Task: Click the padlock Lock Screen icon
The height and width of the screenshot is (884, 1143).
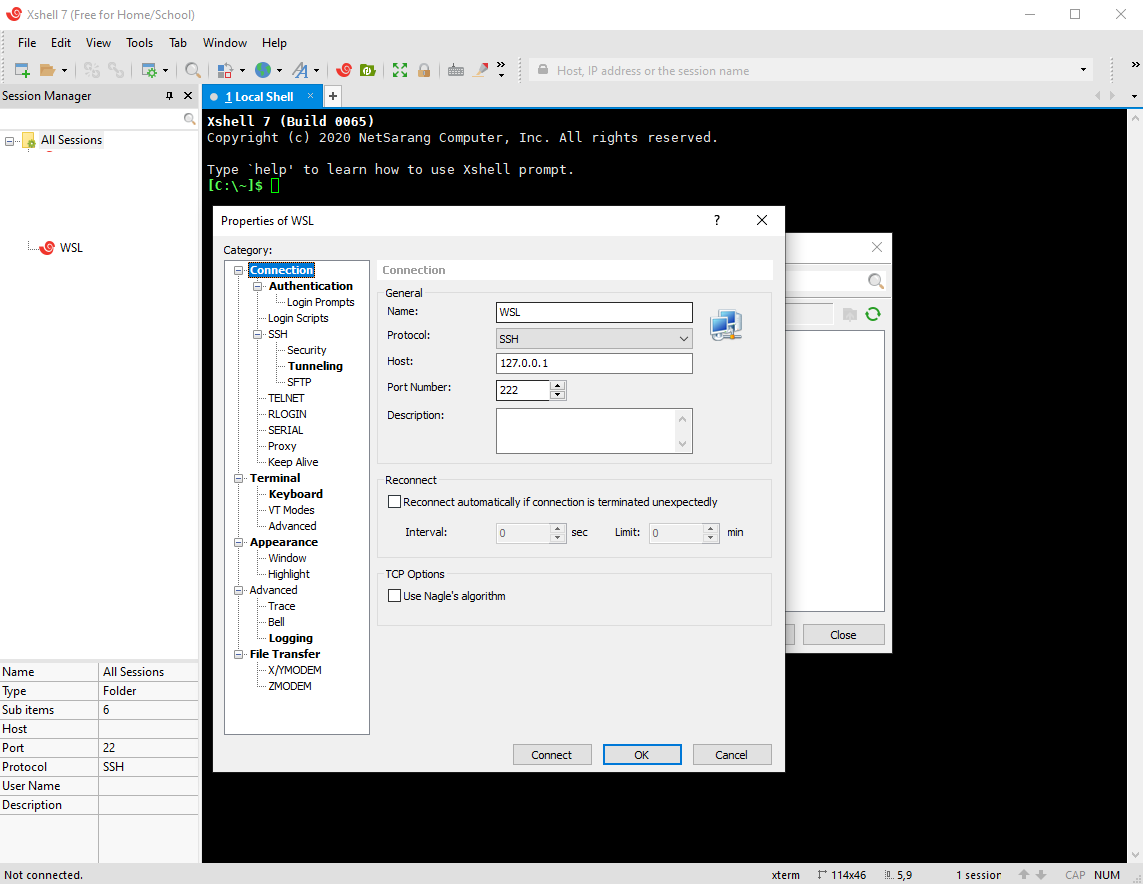Action: point(424,70)
